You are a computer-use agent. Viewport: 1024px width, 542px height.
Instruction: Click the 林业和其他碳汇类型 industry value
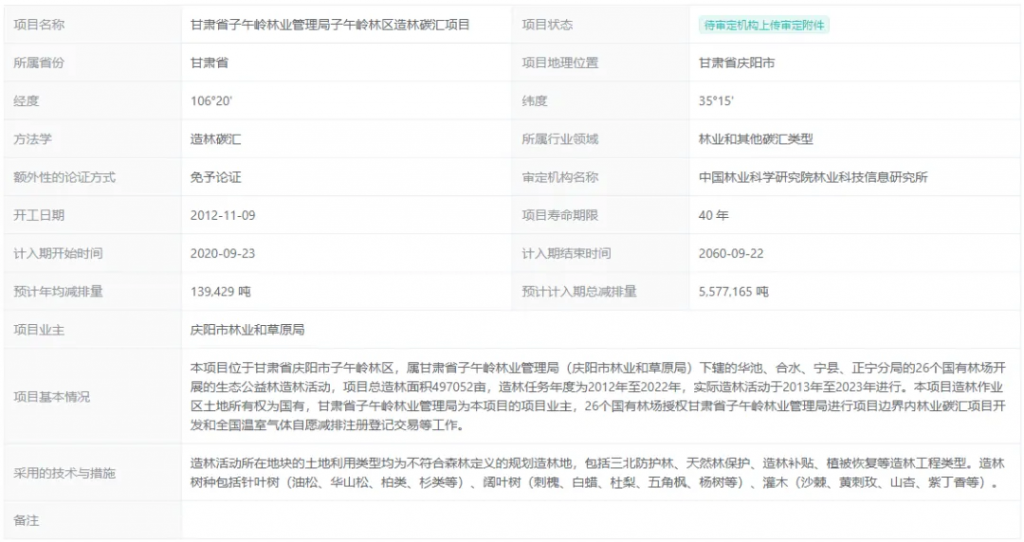click(756, 140)
